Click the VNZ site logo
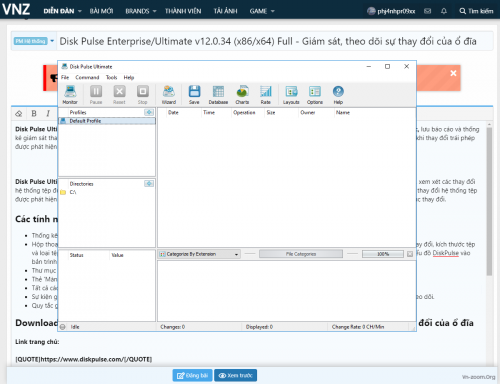500x384 pixels. pos(16,9)
